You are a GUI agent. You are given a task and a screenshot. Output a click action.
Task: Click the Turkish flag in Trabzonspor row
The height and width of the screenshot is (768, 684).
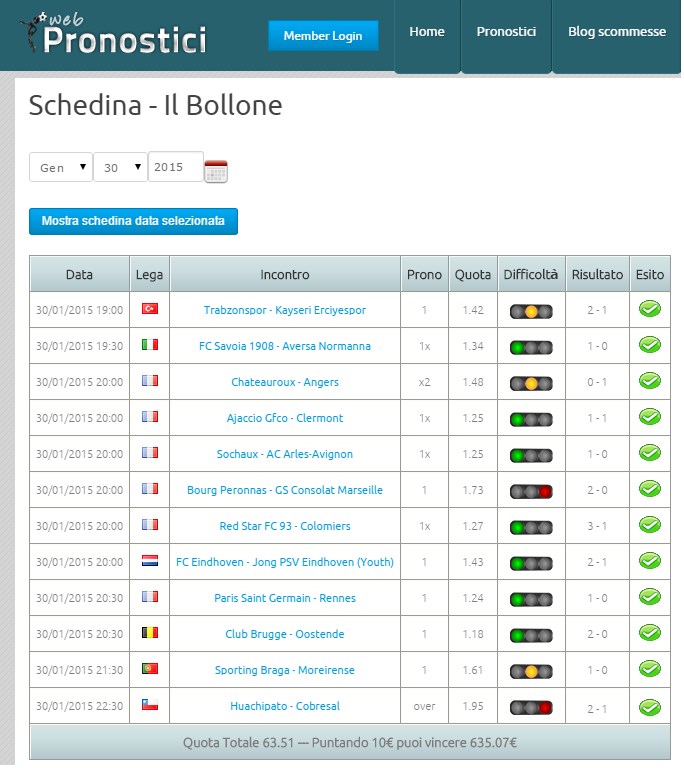150,309
